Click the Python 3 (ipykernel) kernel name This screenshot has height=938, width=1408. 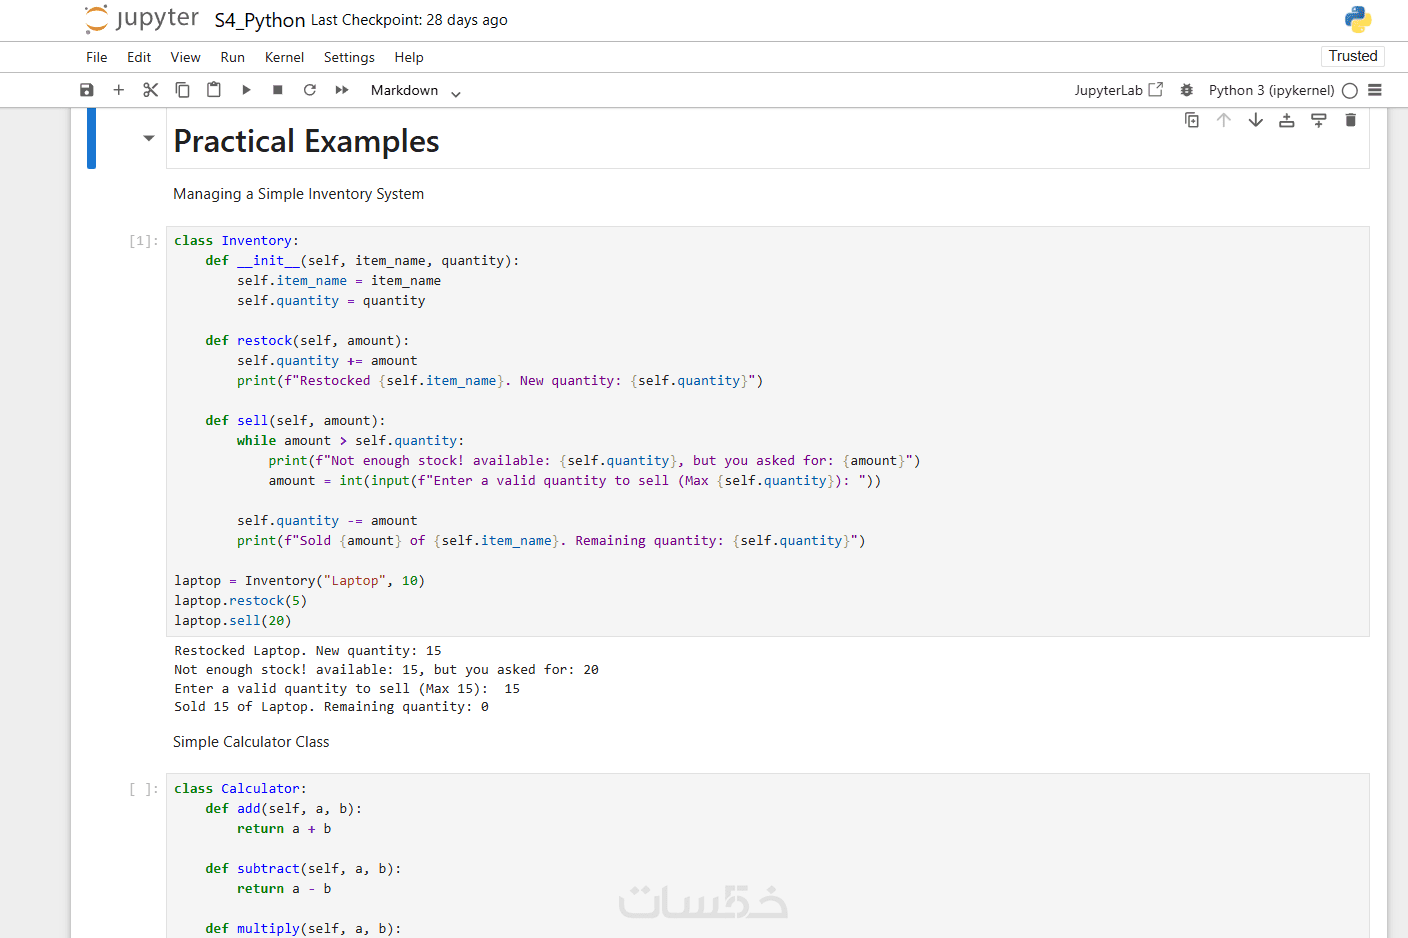click(x=1271, y=90)
